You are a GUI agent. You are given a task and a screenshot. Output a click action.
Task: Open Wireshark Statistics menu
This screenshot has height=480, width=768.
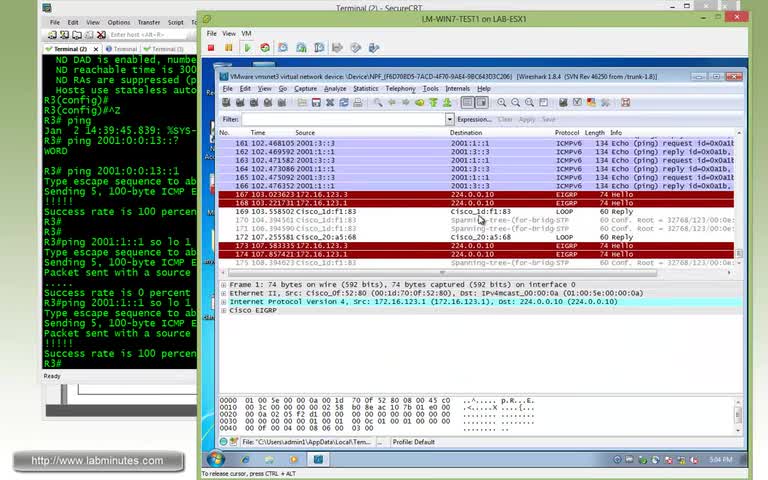tap(366, 89)
